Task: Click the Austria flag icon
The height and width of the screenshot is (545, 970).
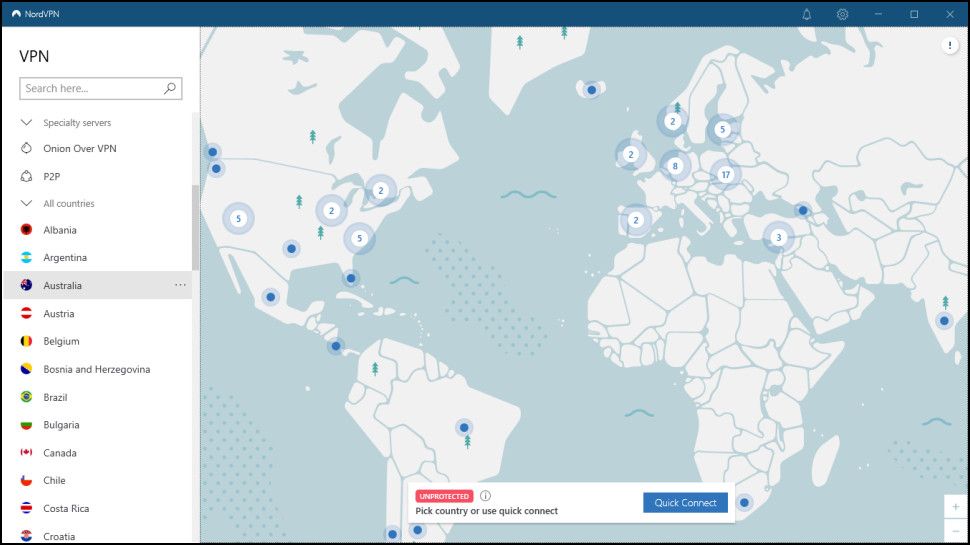Action: point(26,313)
